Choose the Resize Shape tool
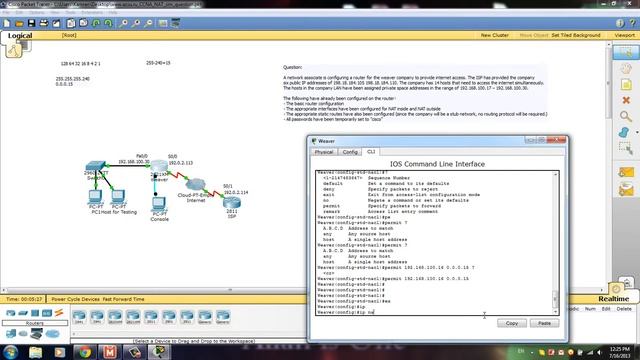Image resolution: width=640 pixels, height=360 pixels. point(625,149)
